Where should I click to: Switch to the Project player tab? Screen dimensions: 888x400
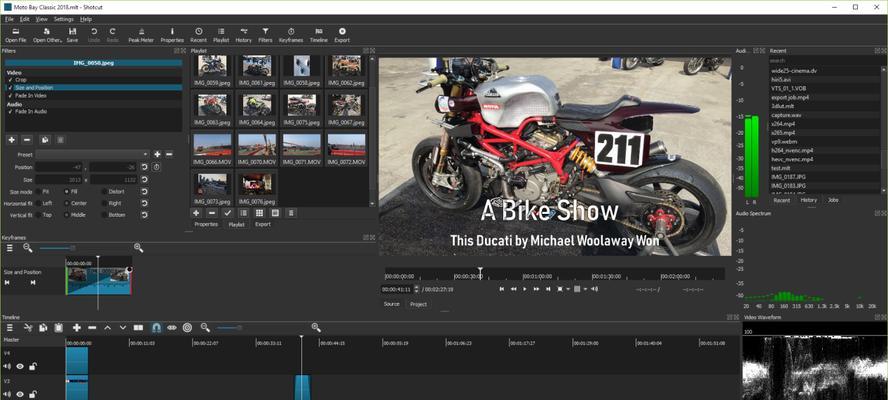[x=419, y=304]
